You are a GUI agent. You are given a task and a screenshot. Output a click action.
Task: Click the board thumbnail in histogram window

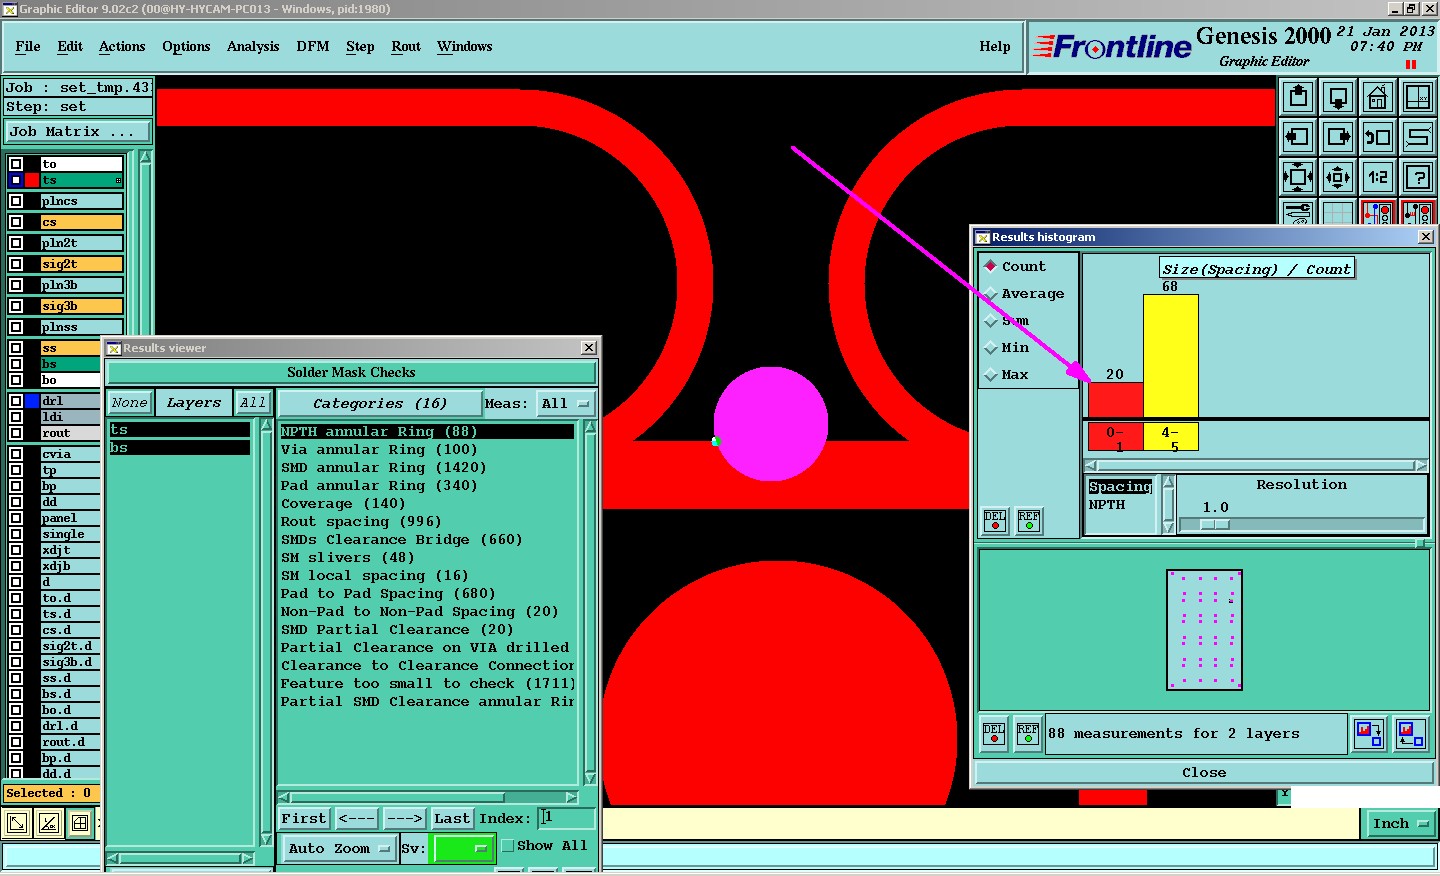pos(1205,630)
